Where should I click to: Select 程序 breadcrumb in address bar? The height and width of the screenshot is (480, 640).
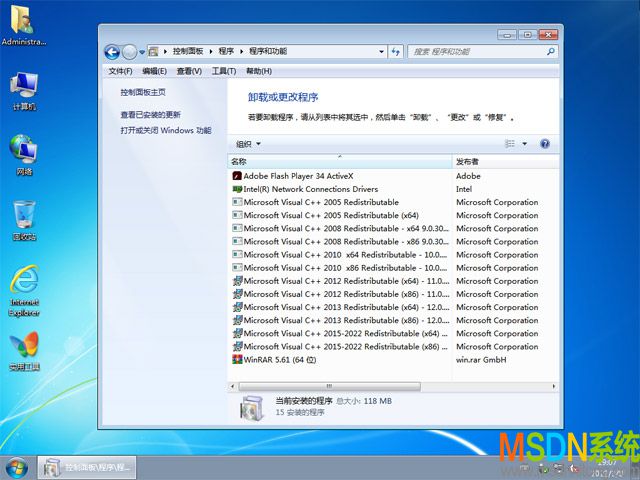pyautogui.click(x=226, y=51)
